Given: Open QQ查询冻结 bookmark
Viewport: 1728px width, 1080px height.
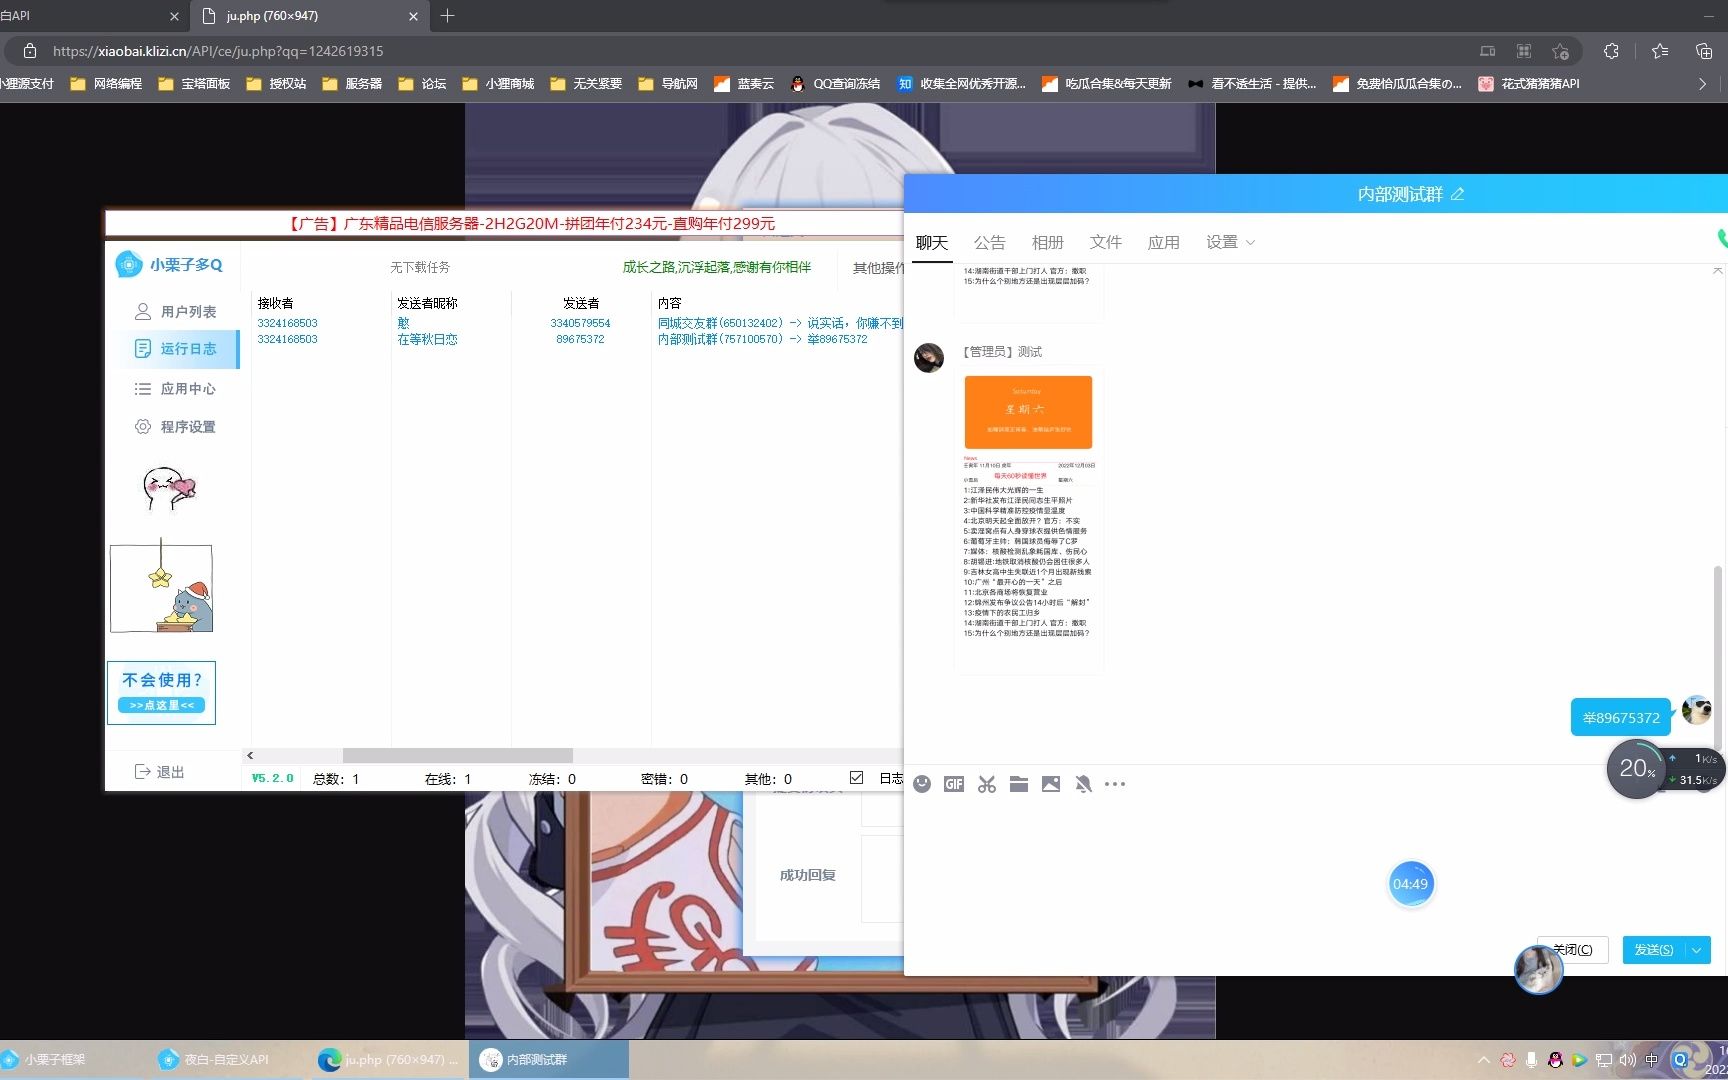Looking at the screenshot, I should [835, 84].
